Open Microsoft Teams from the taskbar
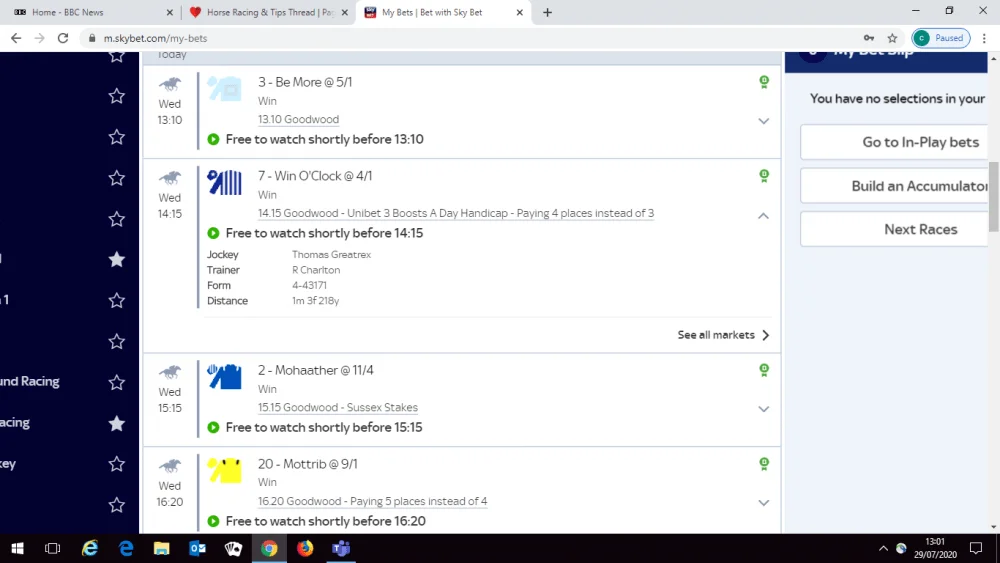1000x563 pixels. tap(341, 548)
